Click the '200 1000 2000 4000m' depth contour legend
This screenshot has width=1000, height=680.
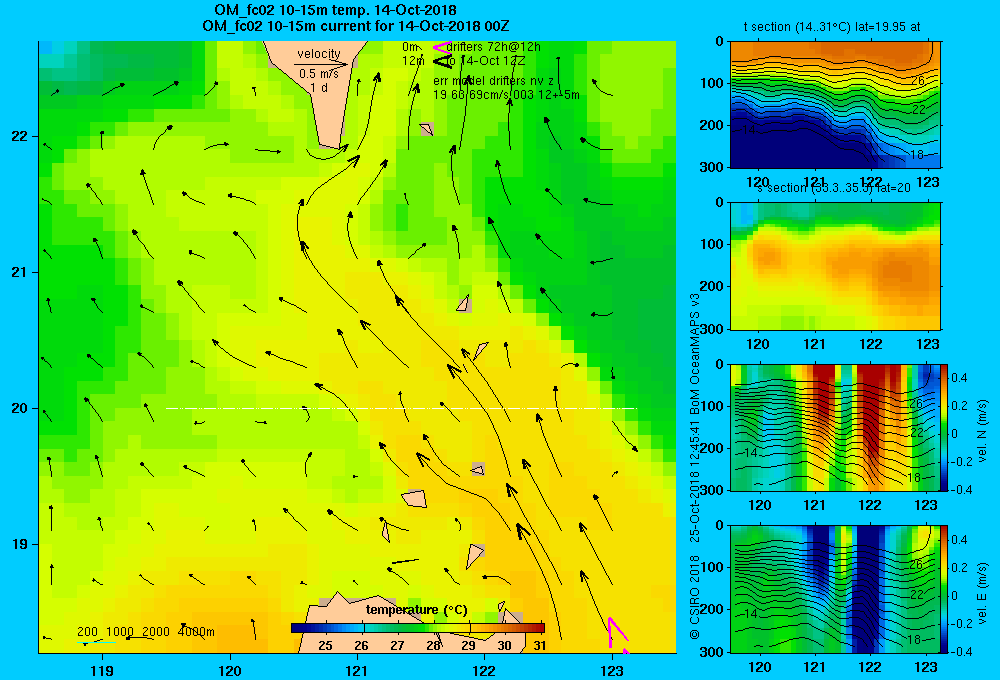click(x=145, y=632)
